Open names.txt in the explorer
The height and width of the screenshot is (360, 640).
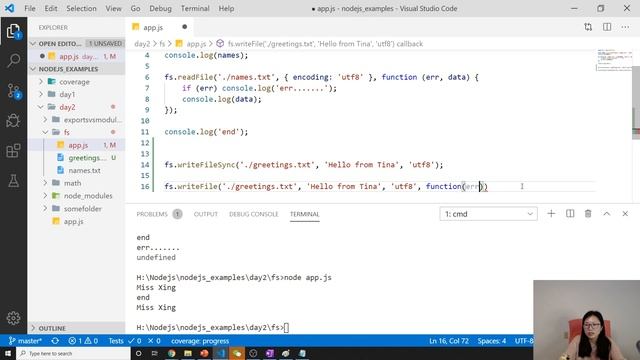tap(84, 170)
